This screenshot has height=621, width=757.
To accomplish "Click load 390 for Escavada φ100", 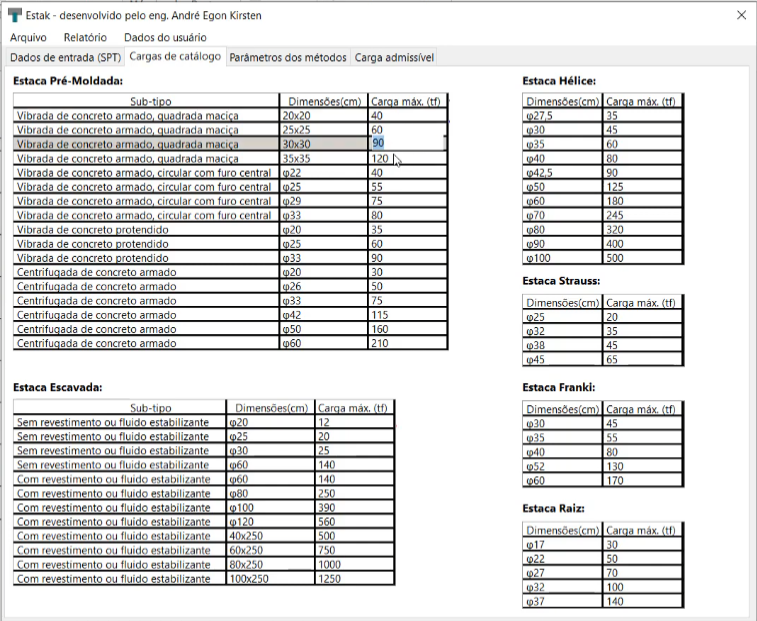I will point(354,508).
